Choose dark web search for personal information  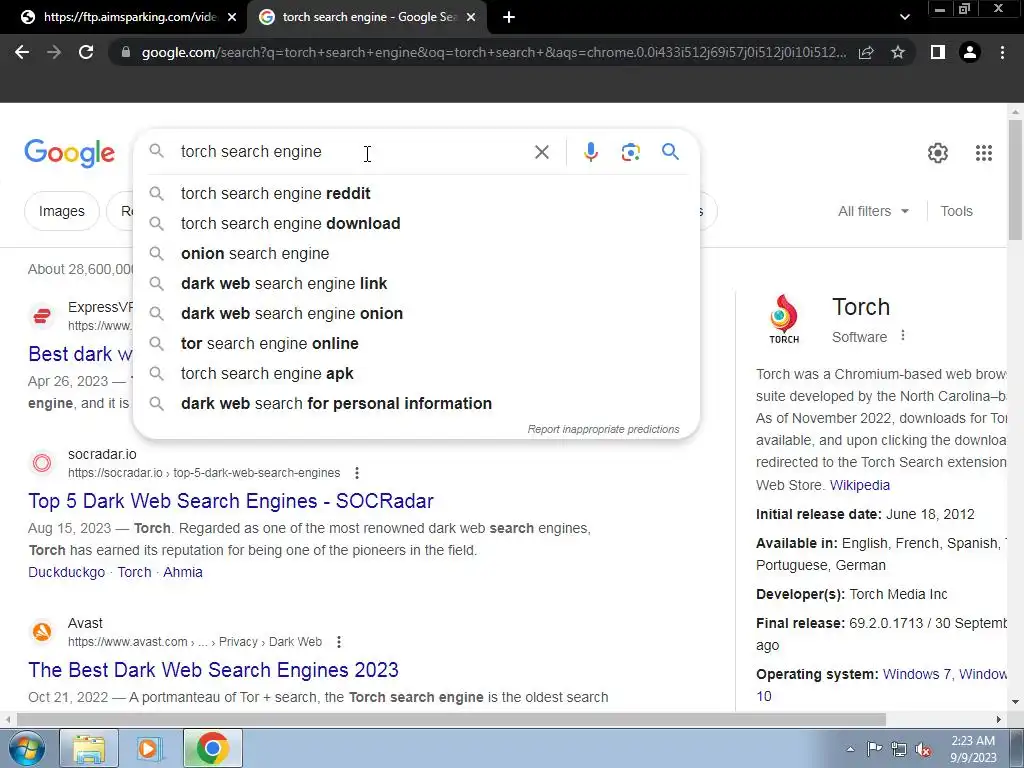416,404
